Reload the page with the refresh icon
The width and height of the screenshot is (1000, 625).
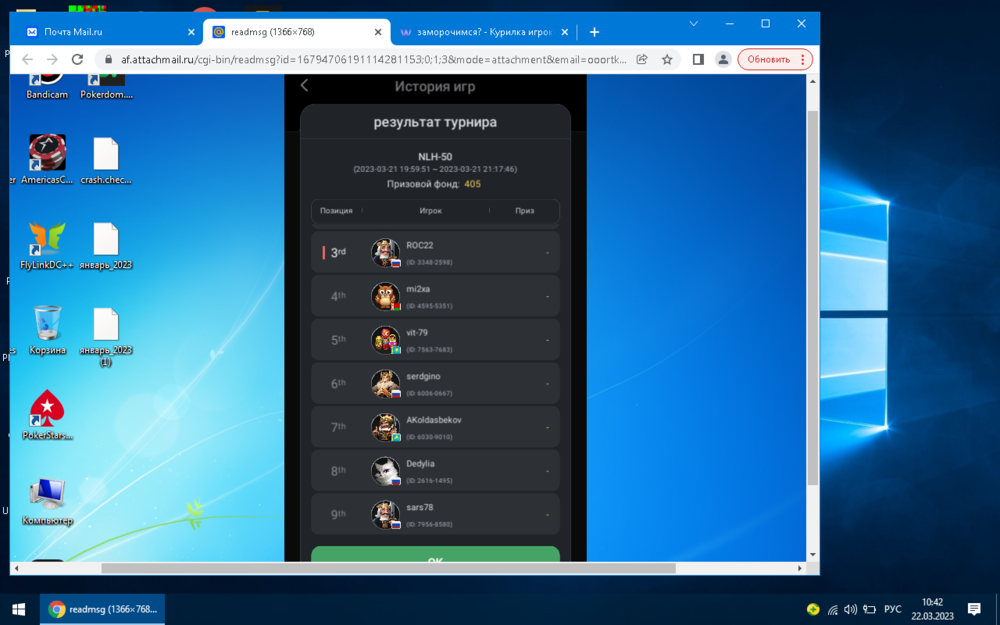[77, 60]
